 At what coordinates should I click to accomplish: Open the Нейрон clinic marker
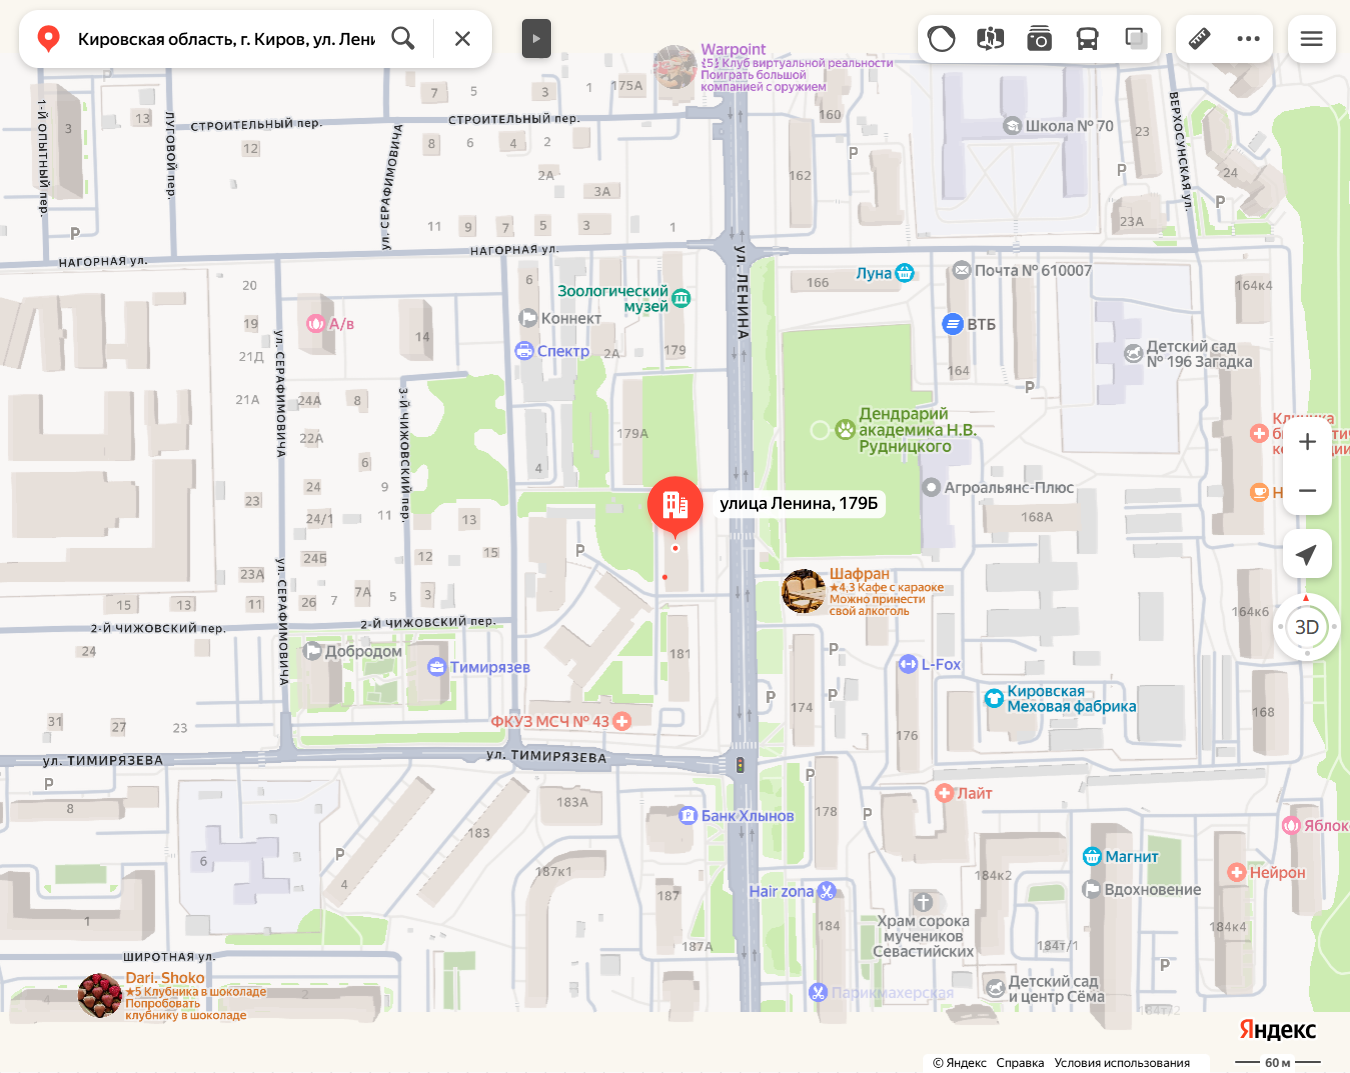click(x=1236, y=872)
